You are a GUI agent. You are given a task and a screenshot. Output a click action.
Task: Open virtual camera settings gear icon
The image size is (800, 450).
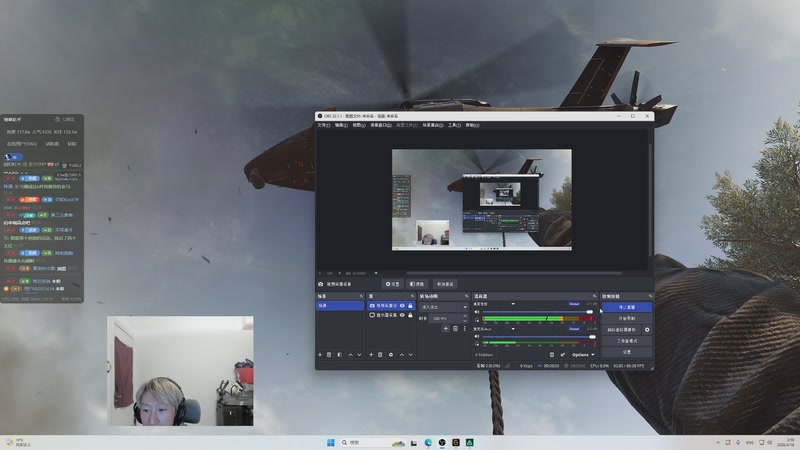(x=647, y=330)
